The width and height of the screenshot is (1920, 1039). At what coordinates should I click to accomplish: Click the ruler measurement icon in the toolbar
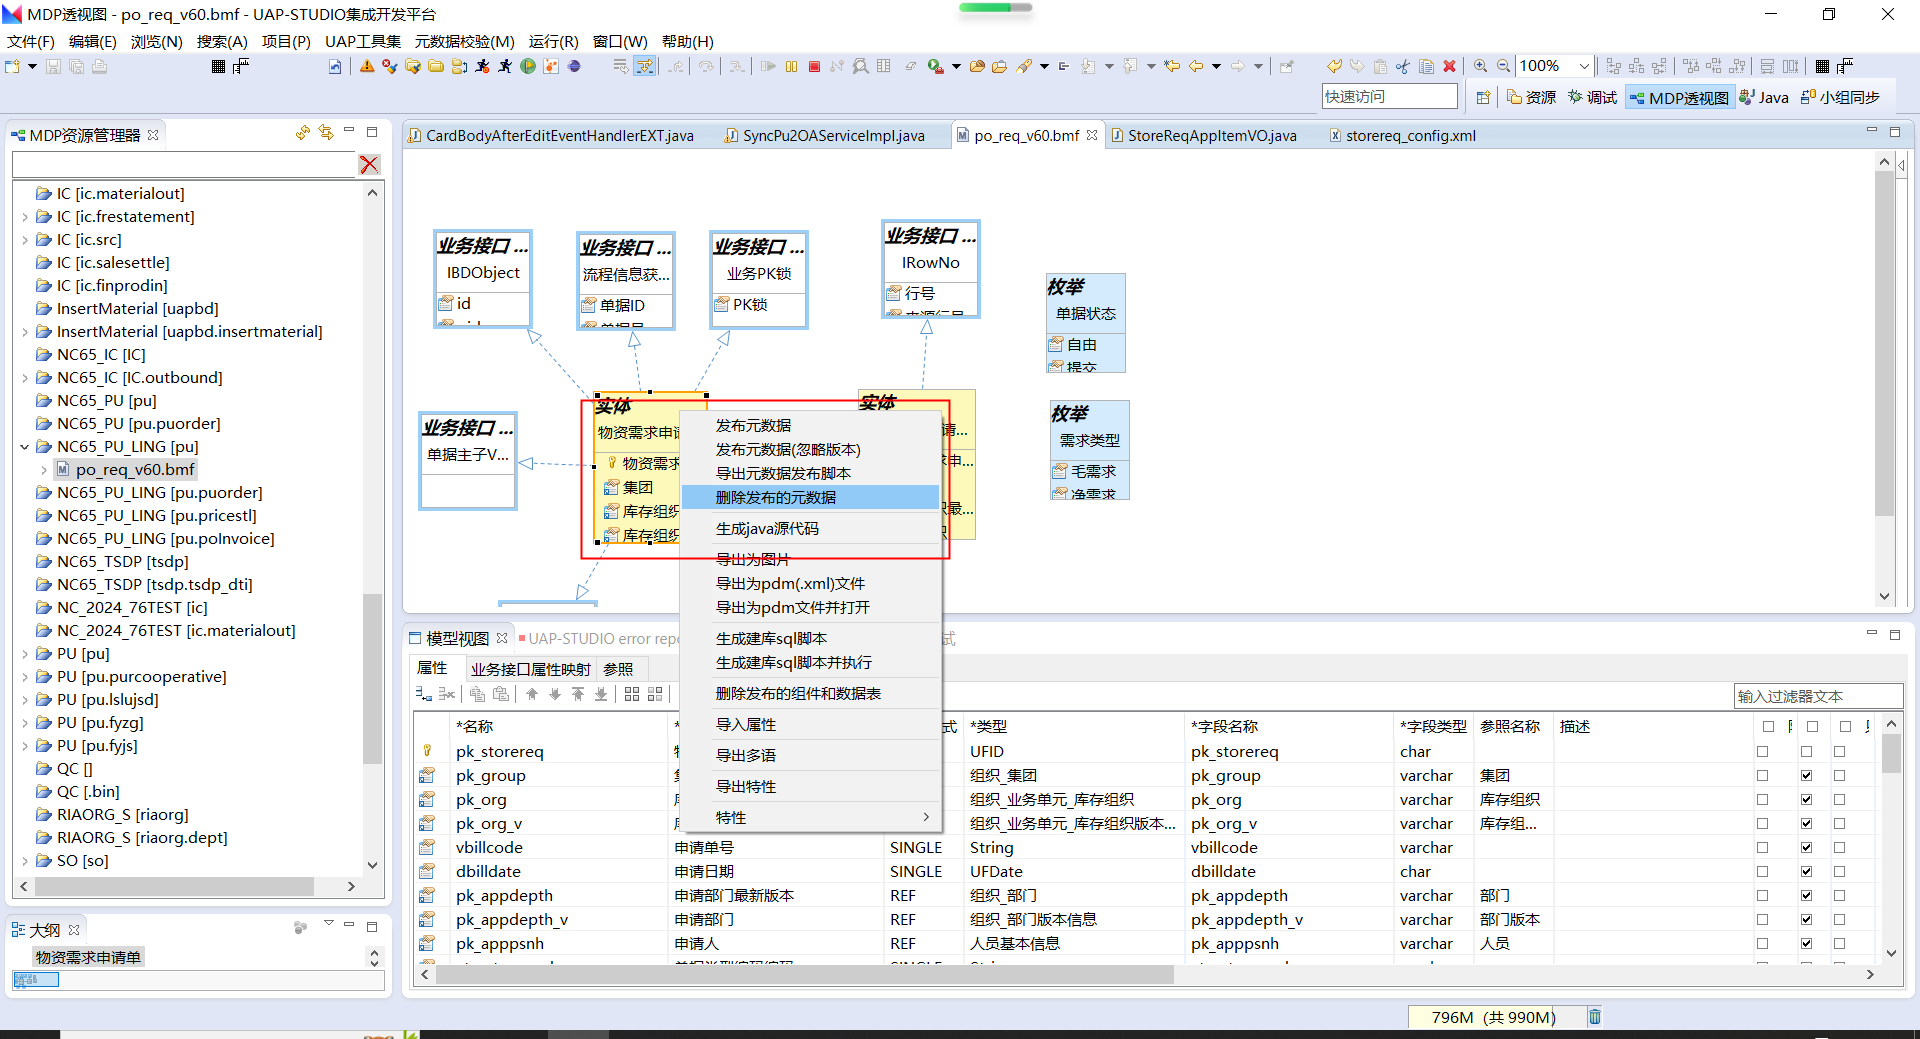(x=240, y=67)
